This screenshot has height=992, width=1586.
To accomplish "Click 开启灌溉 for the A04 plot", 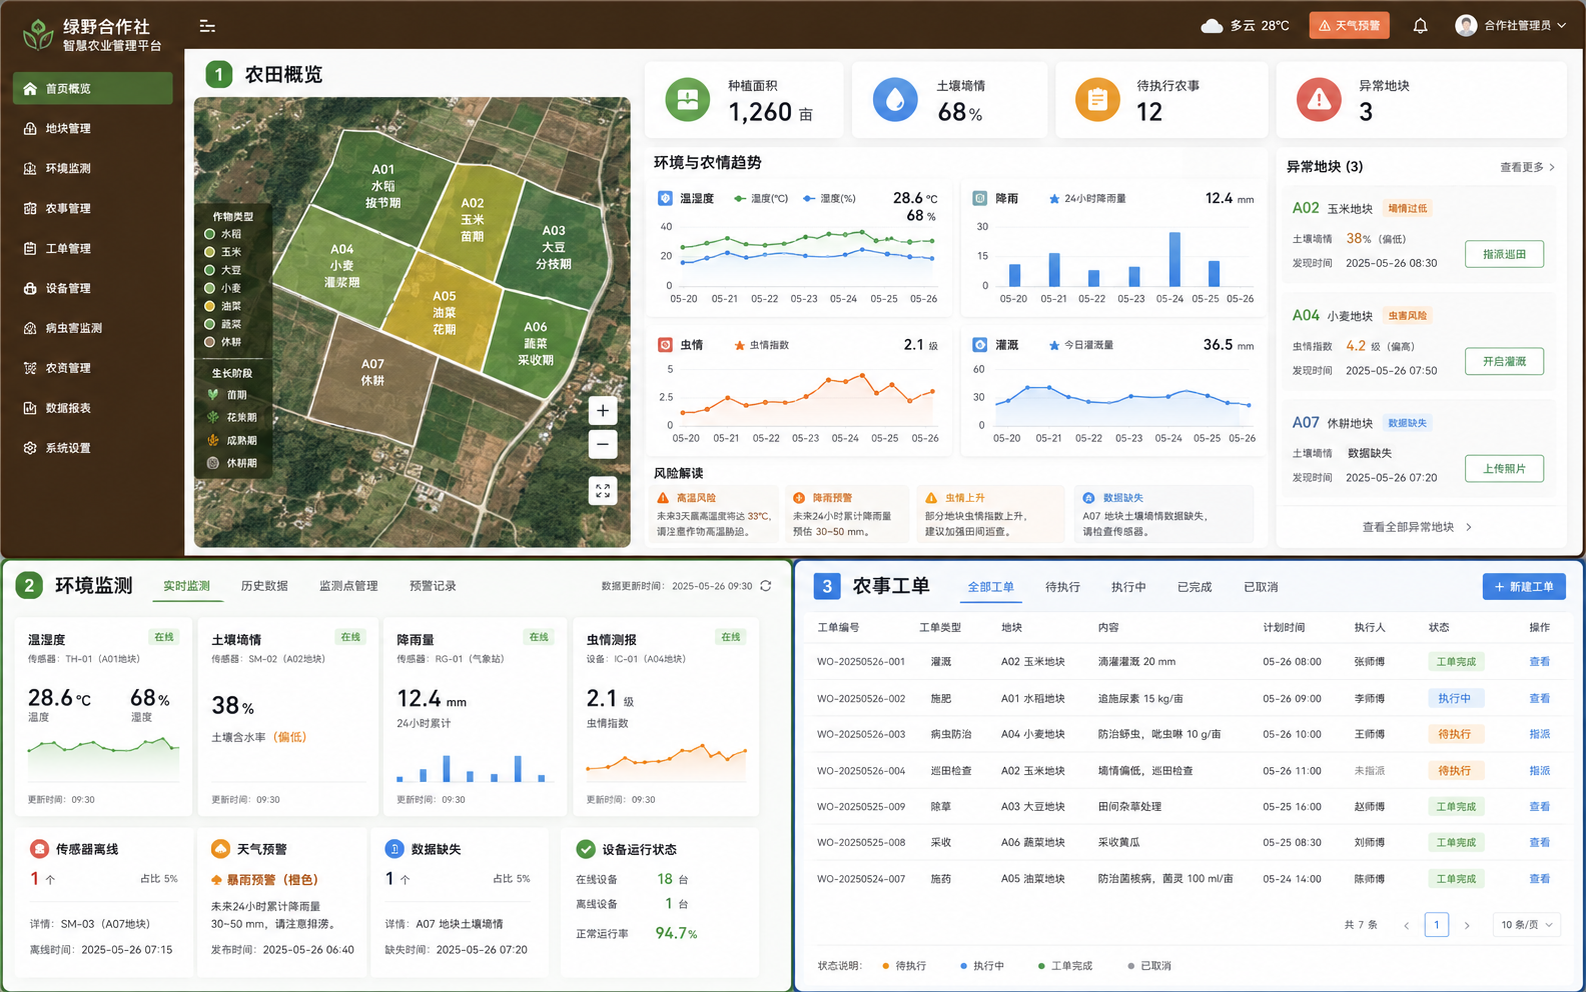I will 1504,361.
